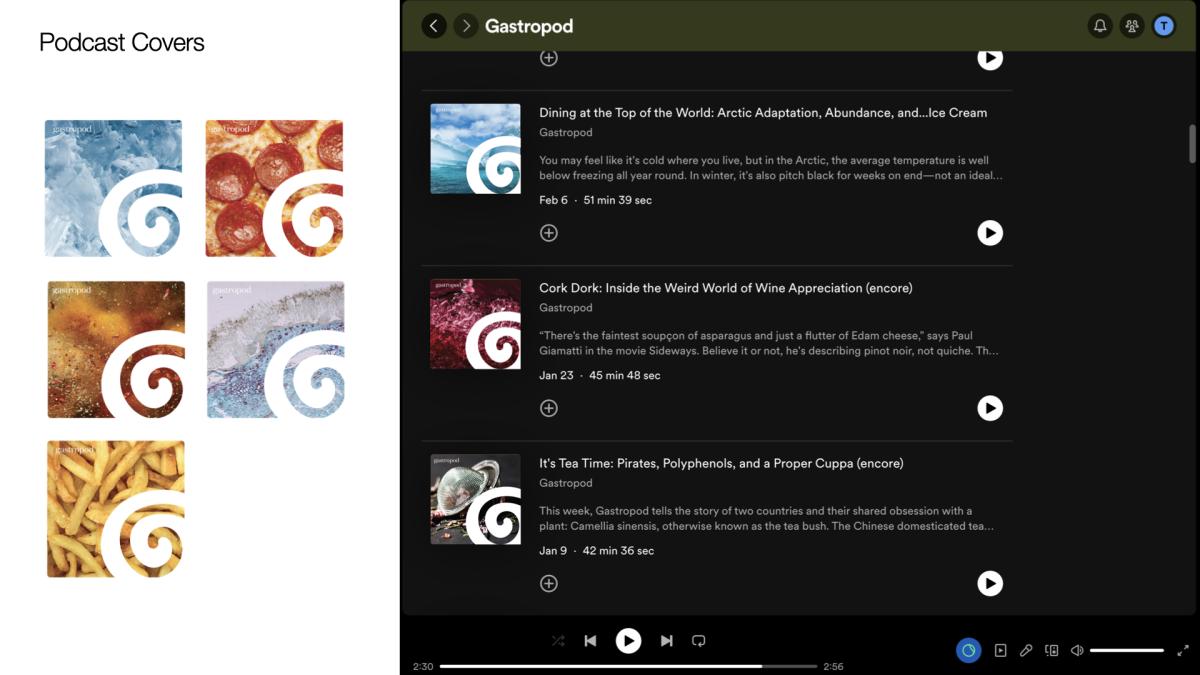Go forward with the right arrow button
This screenshot has height=675, width=1200.
point(465,26)
